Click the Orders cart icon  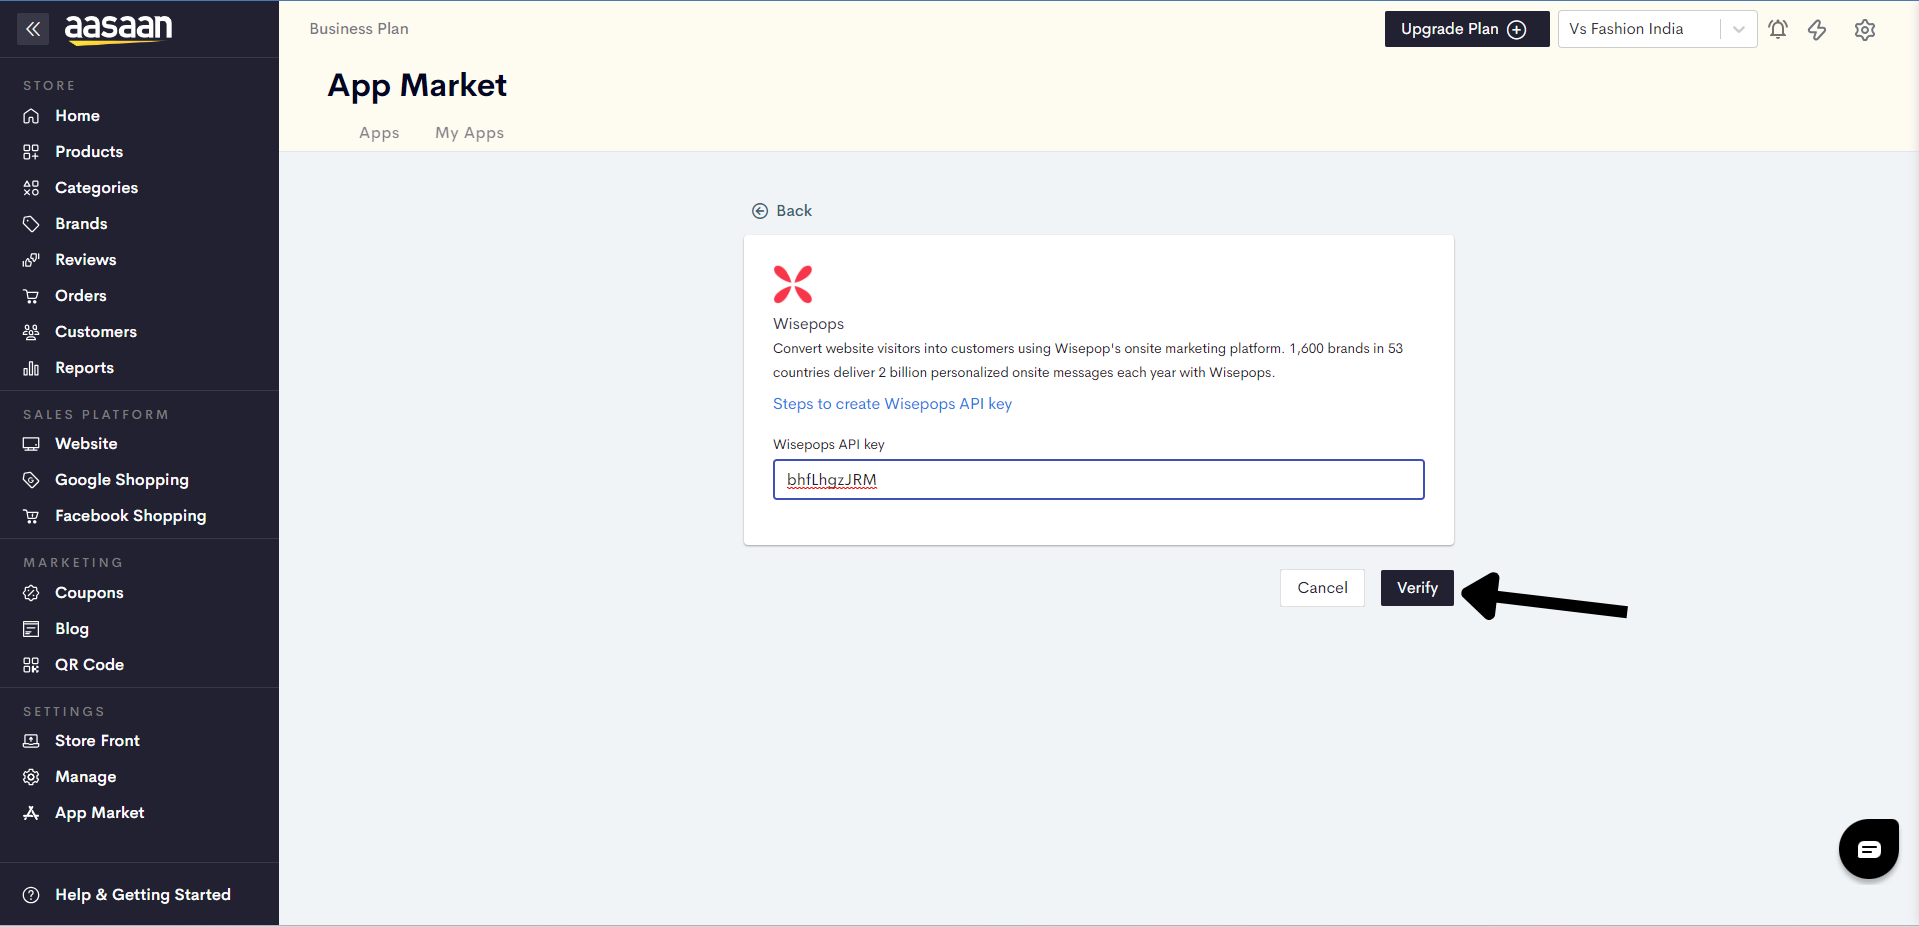point(31,296)
